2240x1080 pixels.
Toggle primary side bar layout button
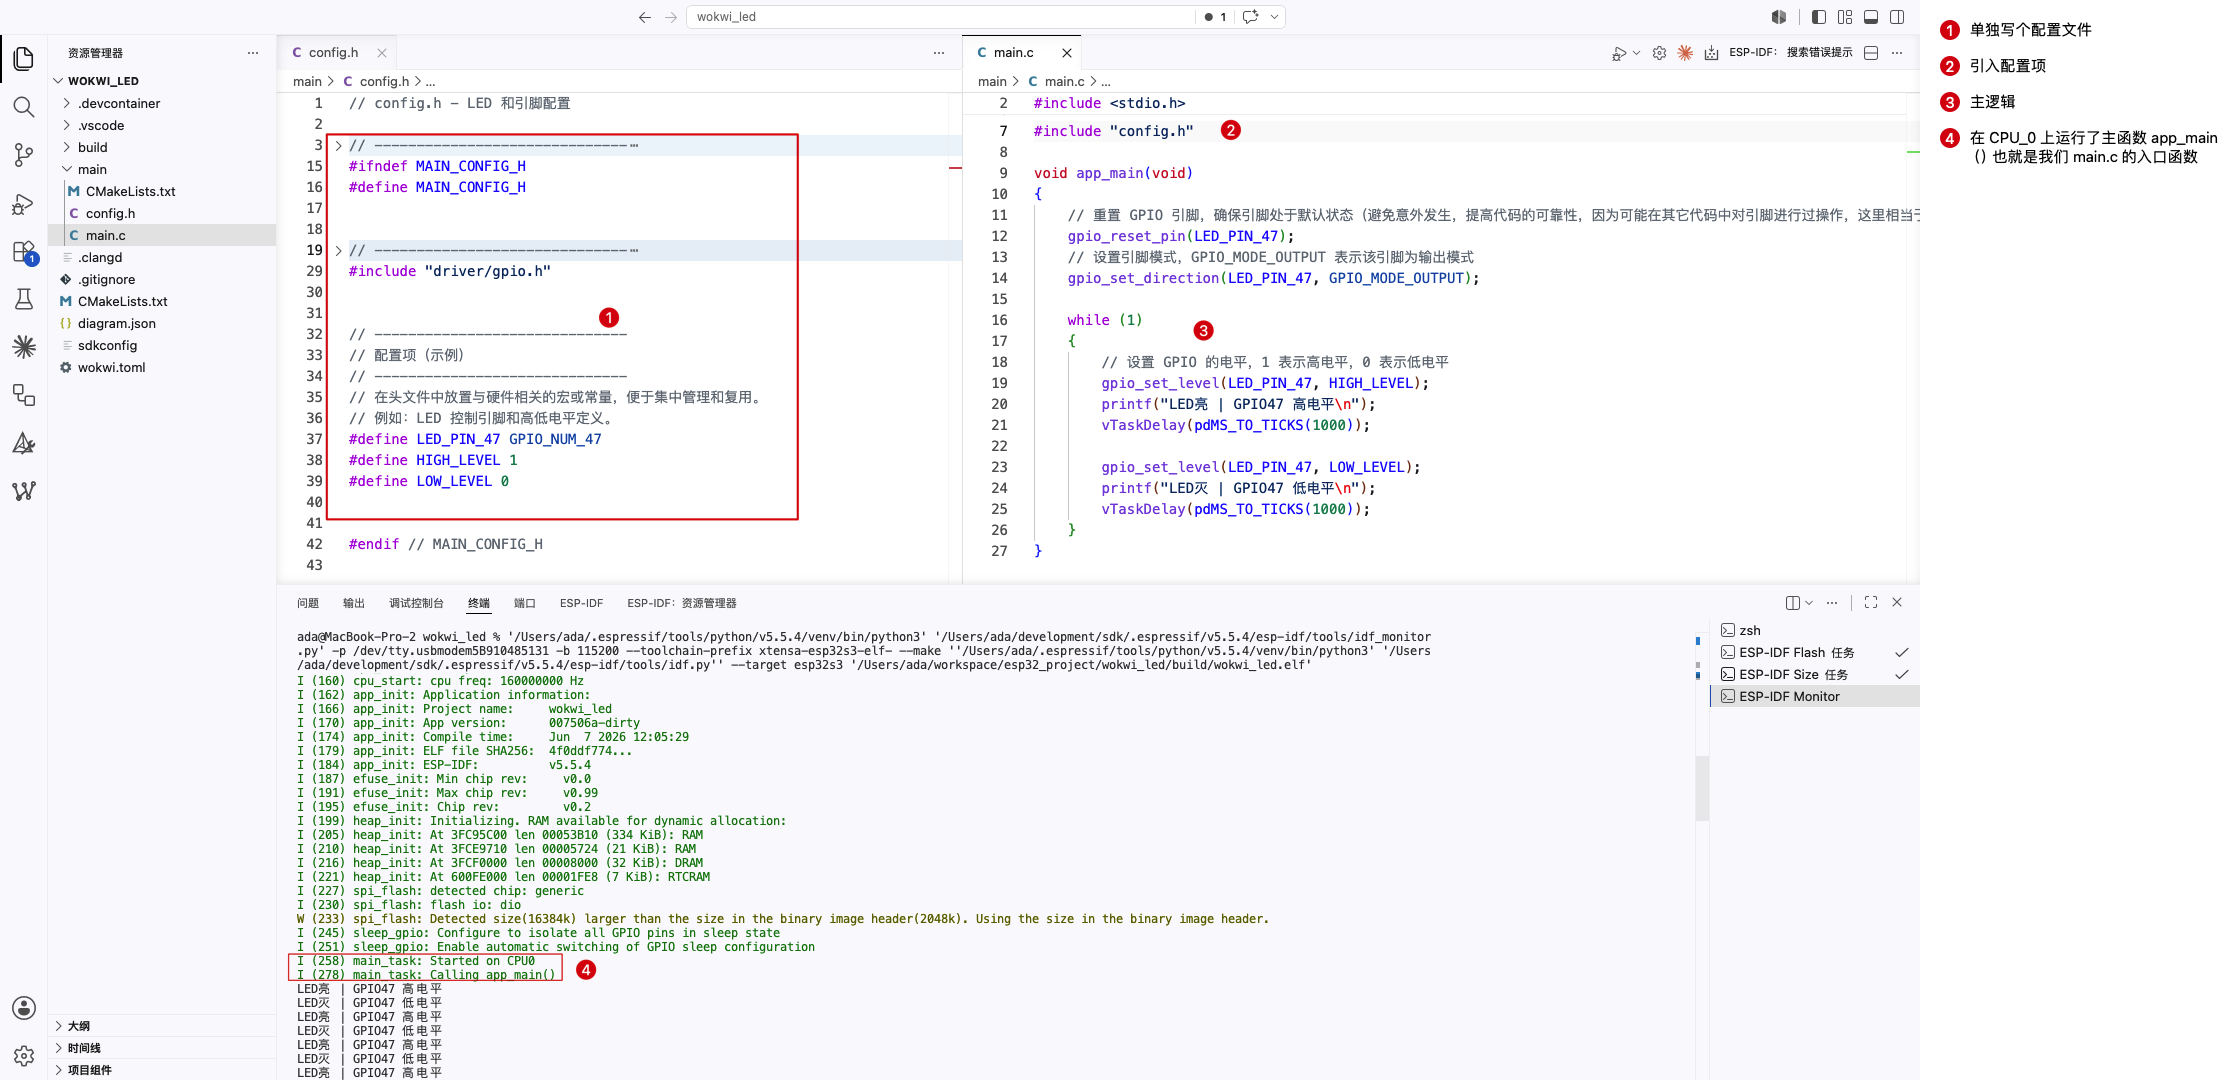pyautogui.click(x=1819, y=17)
